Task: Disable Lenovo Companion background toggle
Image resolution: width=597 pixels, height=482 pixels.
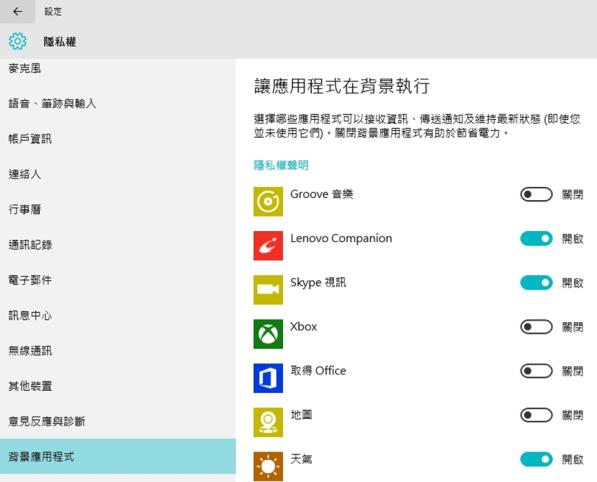Action: (536, 239)
